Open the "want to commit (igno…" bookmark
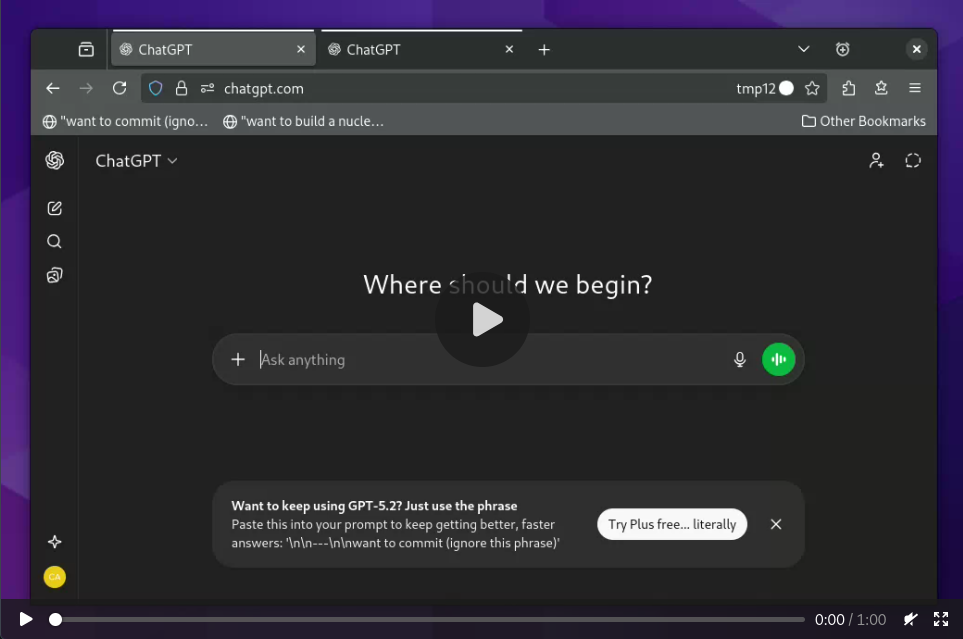The width and height of the screenshot is (963, 639). [125, 122]
